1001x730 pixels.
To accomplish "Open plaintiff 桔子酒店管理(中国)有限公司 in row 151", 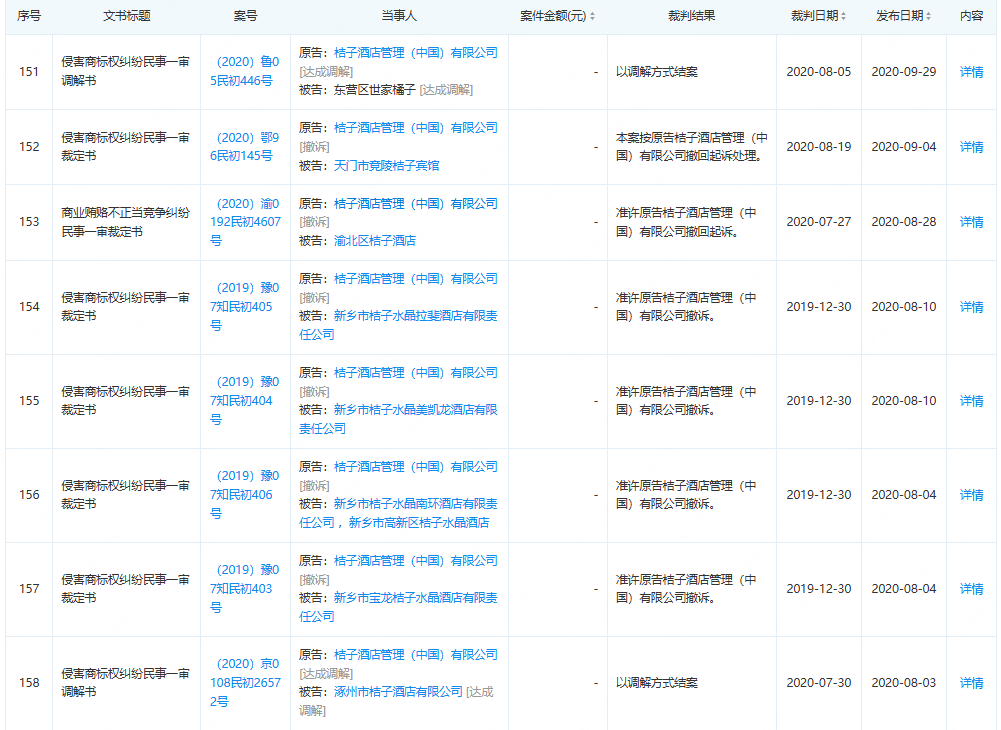I will [416, 52].
